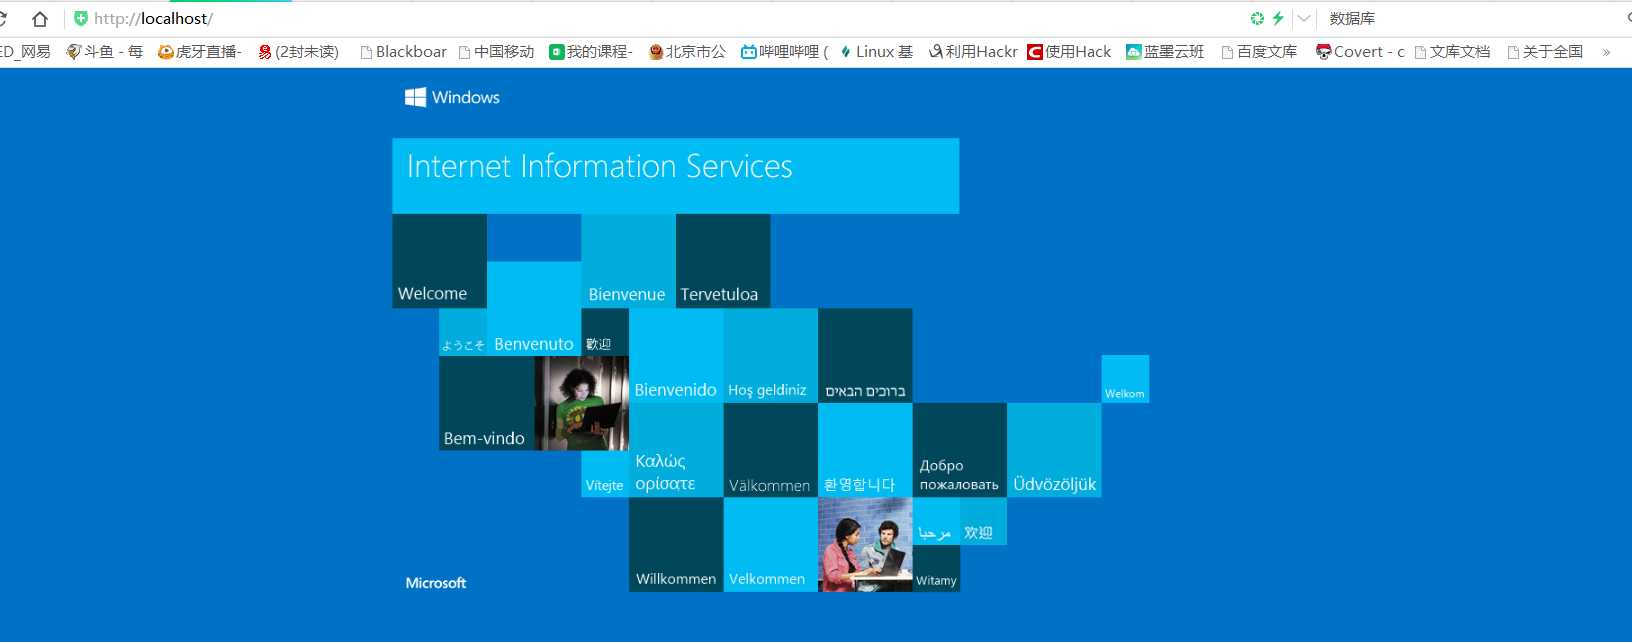Click the lightning bolt speed-mode icon
The image size is (1632, 642).
click(1278, 18)
